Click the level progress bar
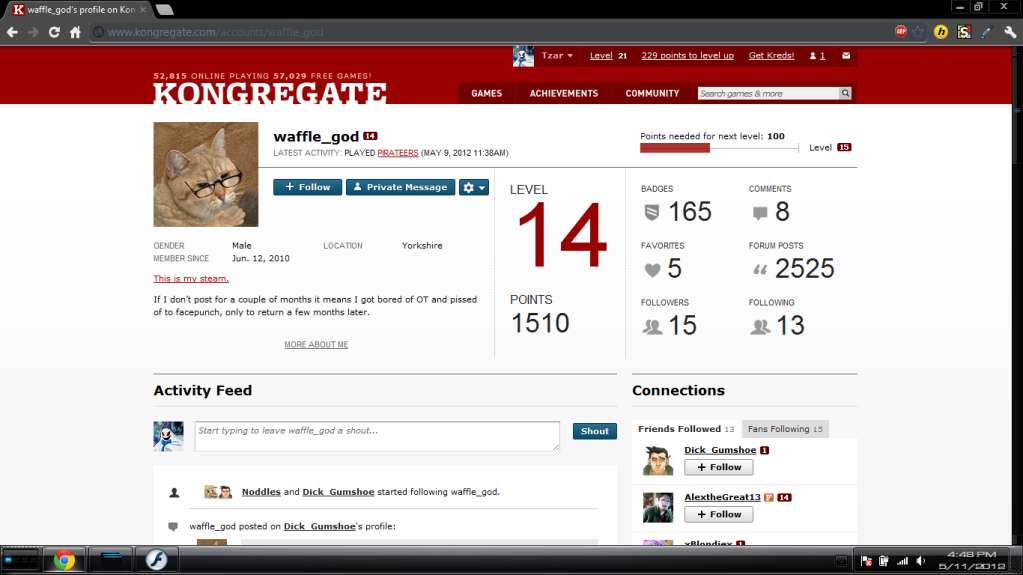The height and width of the screenshot is (575, 1023). (719, 148)
